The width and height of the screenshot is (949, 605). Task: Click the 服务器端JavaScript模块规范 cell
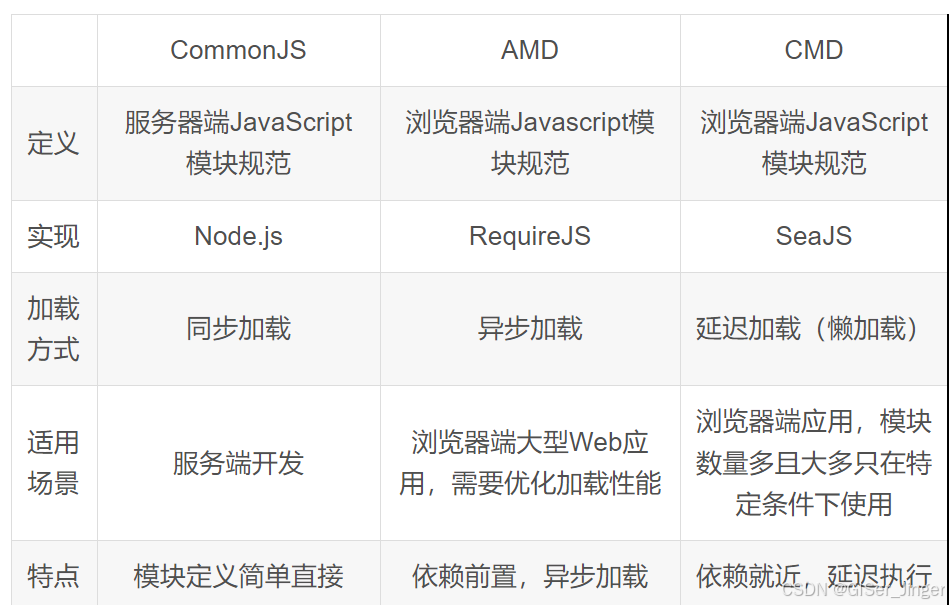point(238,143)
